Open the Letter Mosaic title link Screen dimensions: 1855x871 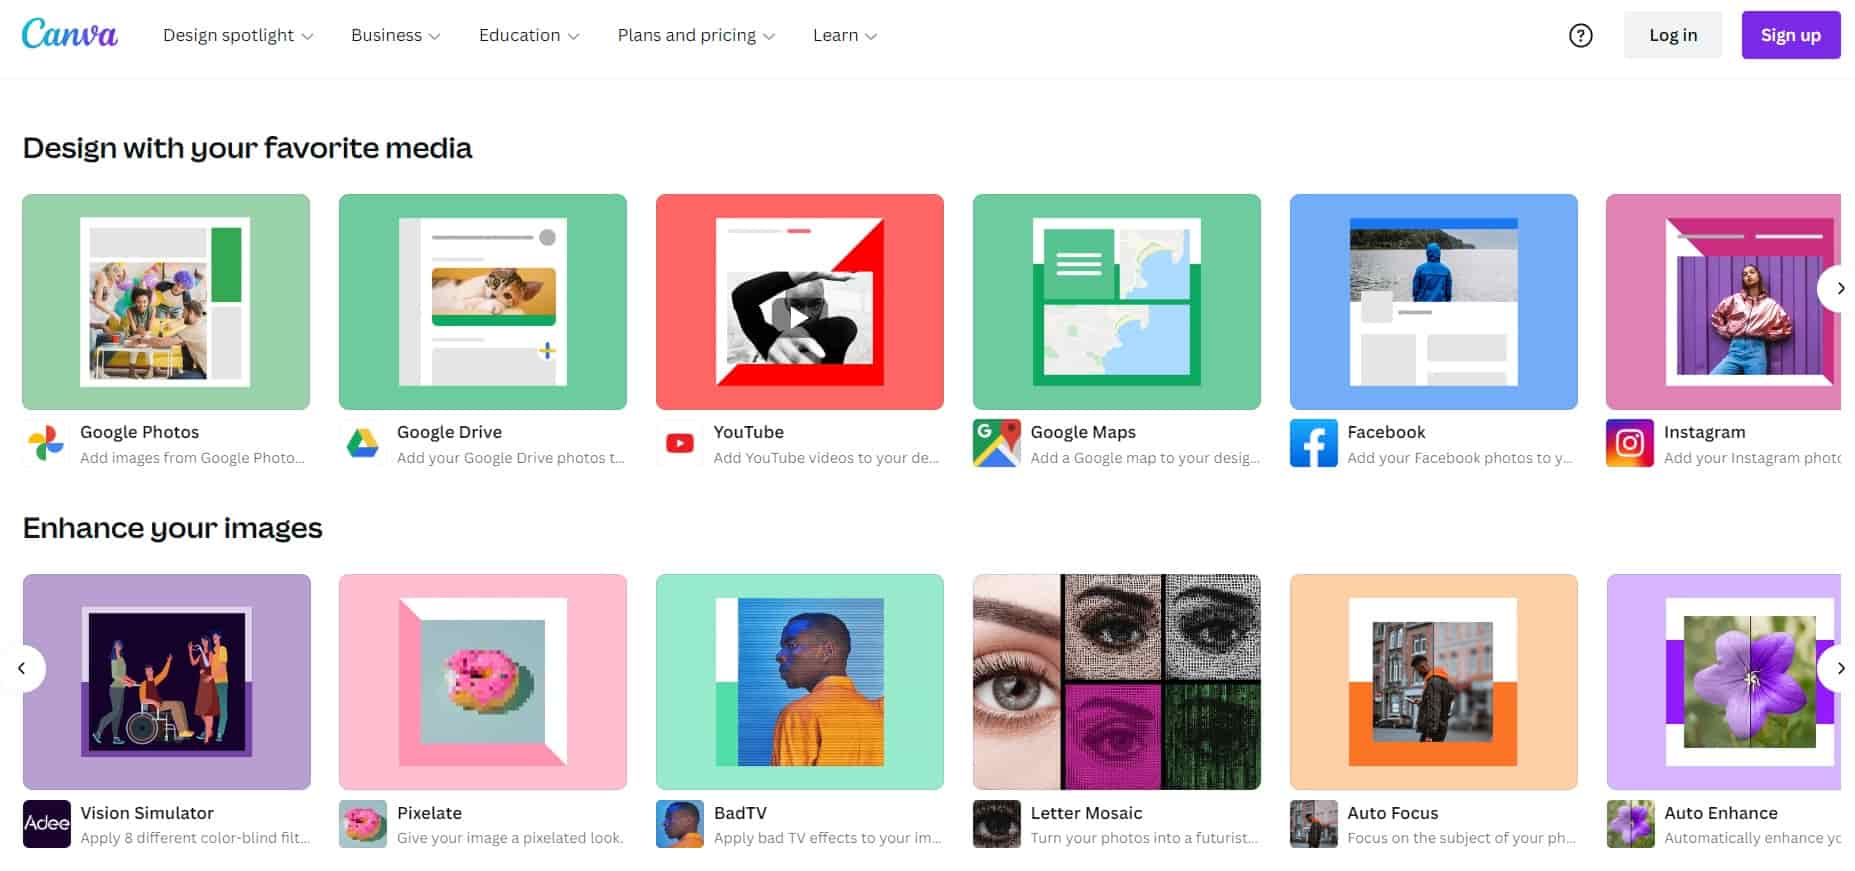tap(1086, 813)
